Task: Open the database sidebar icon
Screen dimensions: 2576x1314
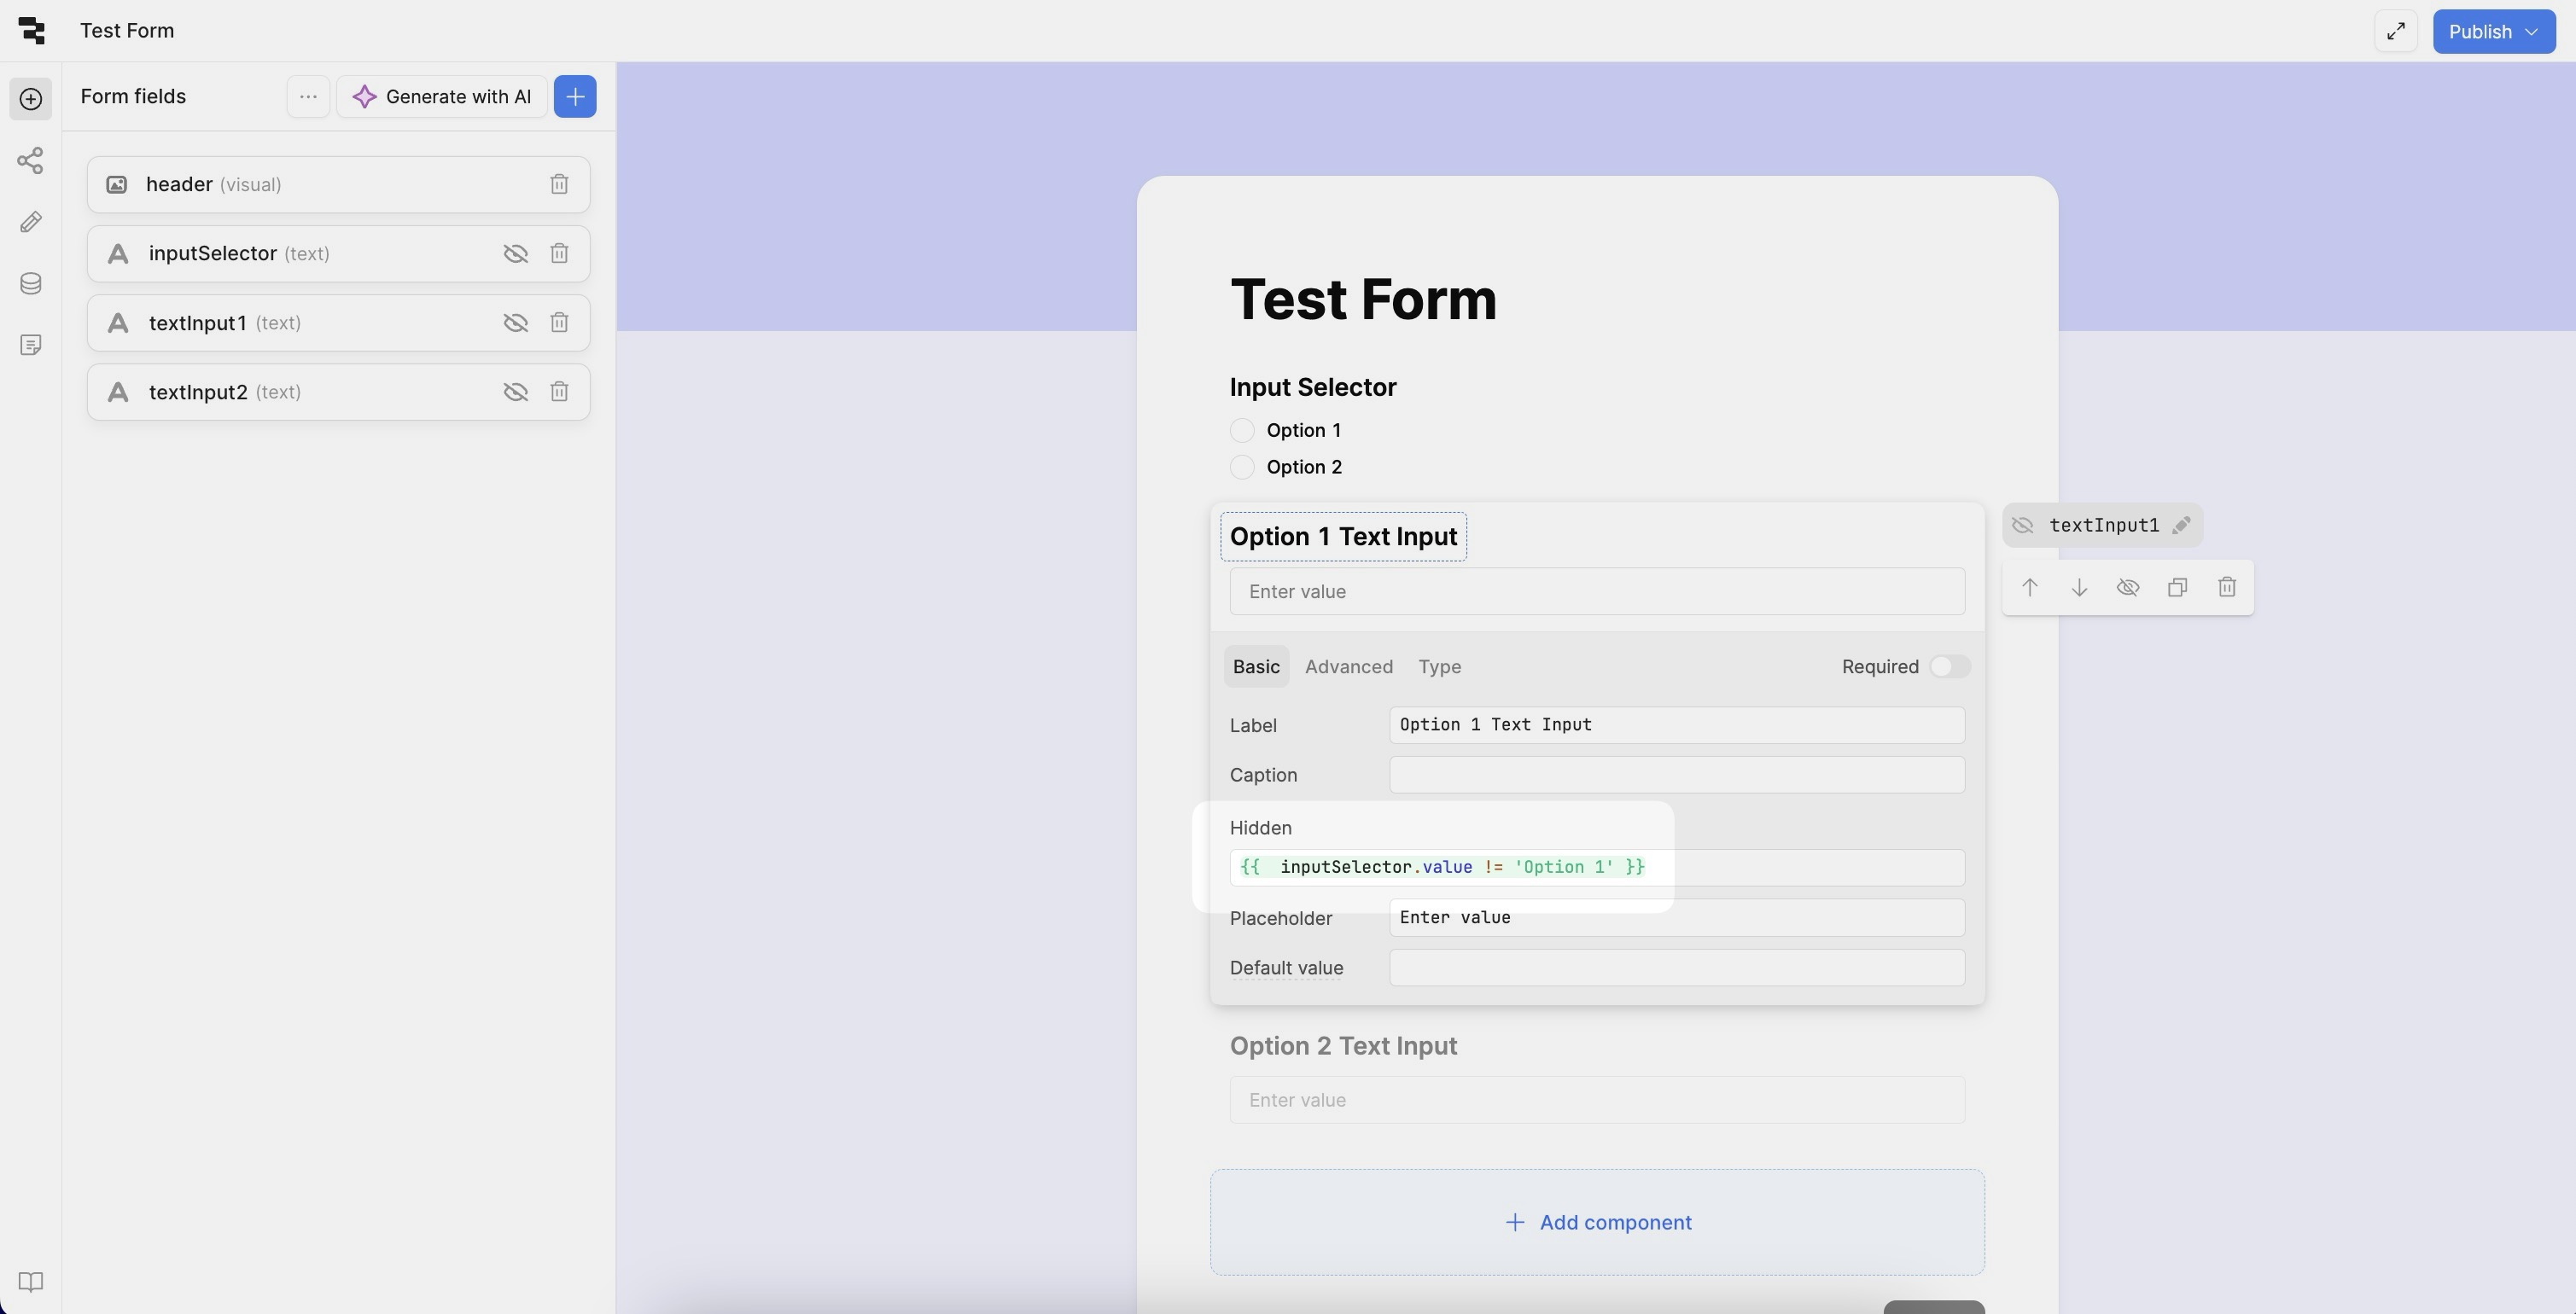Action: [x=31, y=284]
